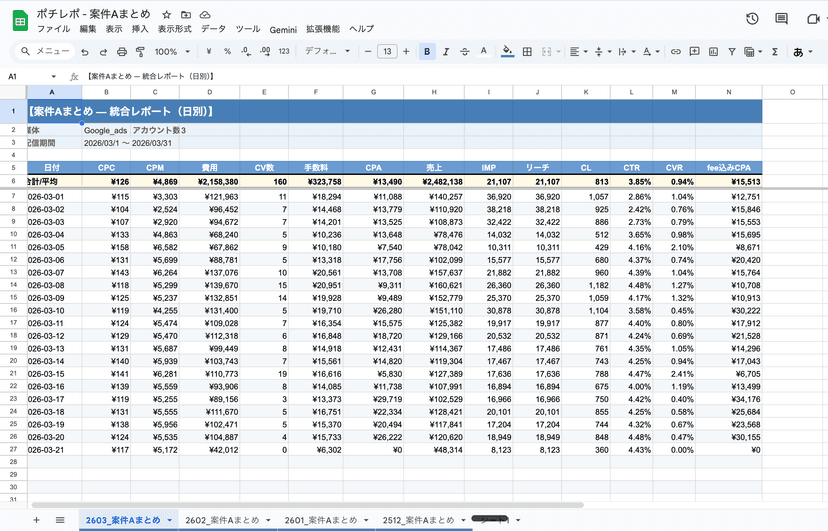Viewport: 828px width, 531px height.
Task: Select column header N
Action: pos(729,92)
